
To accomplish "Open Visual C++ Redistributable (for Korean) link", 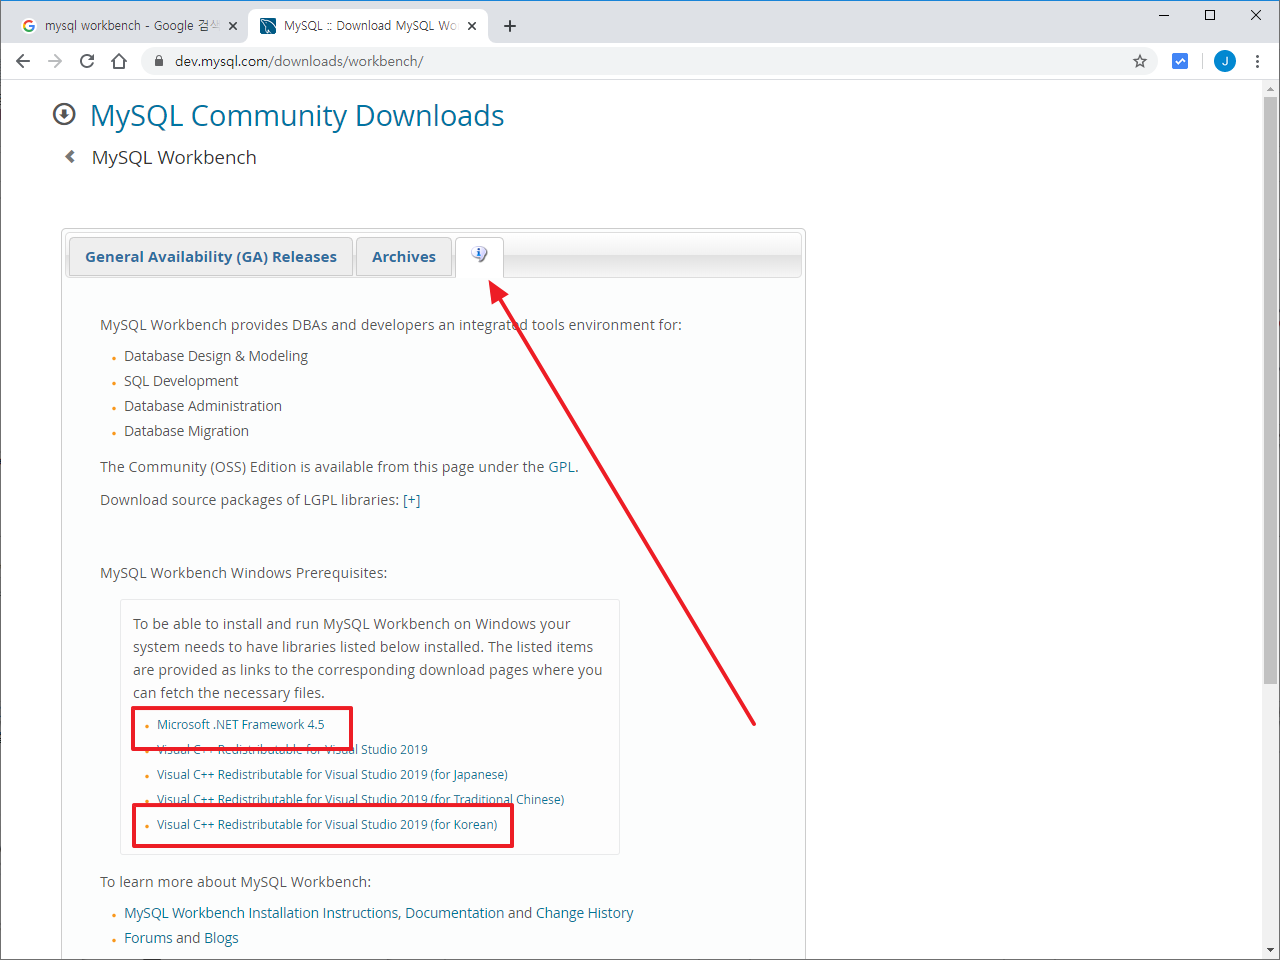I will [x=327, y=825].
